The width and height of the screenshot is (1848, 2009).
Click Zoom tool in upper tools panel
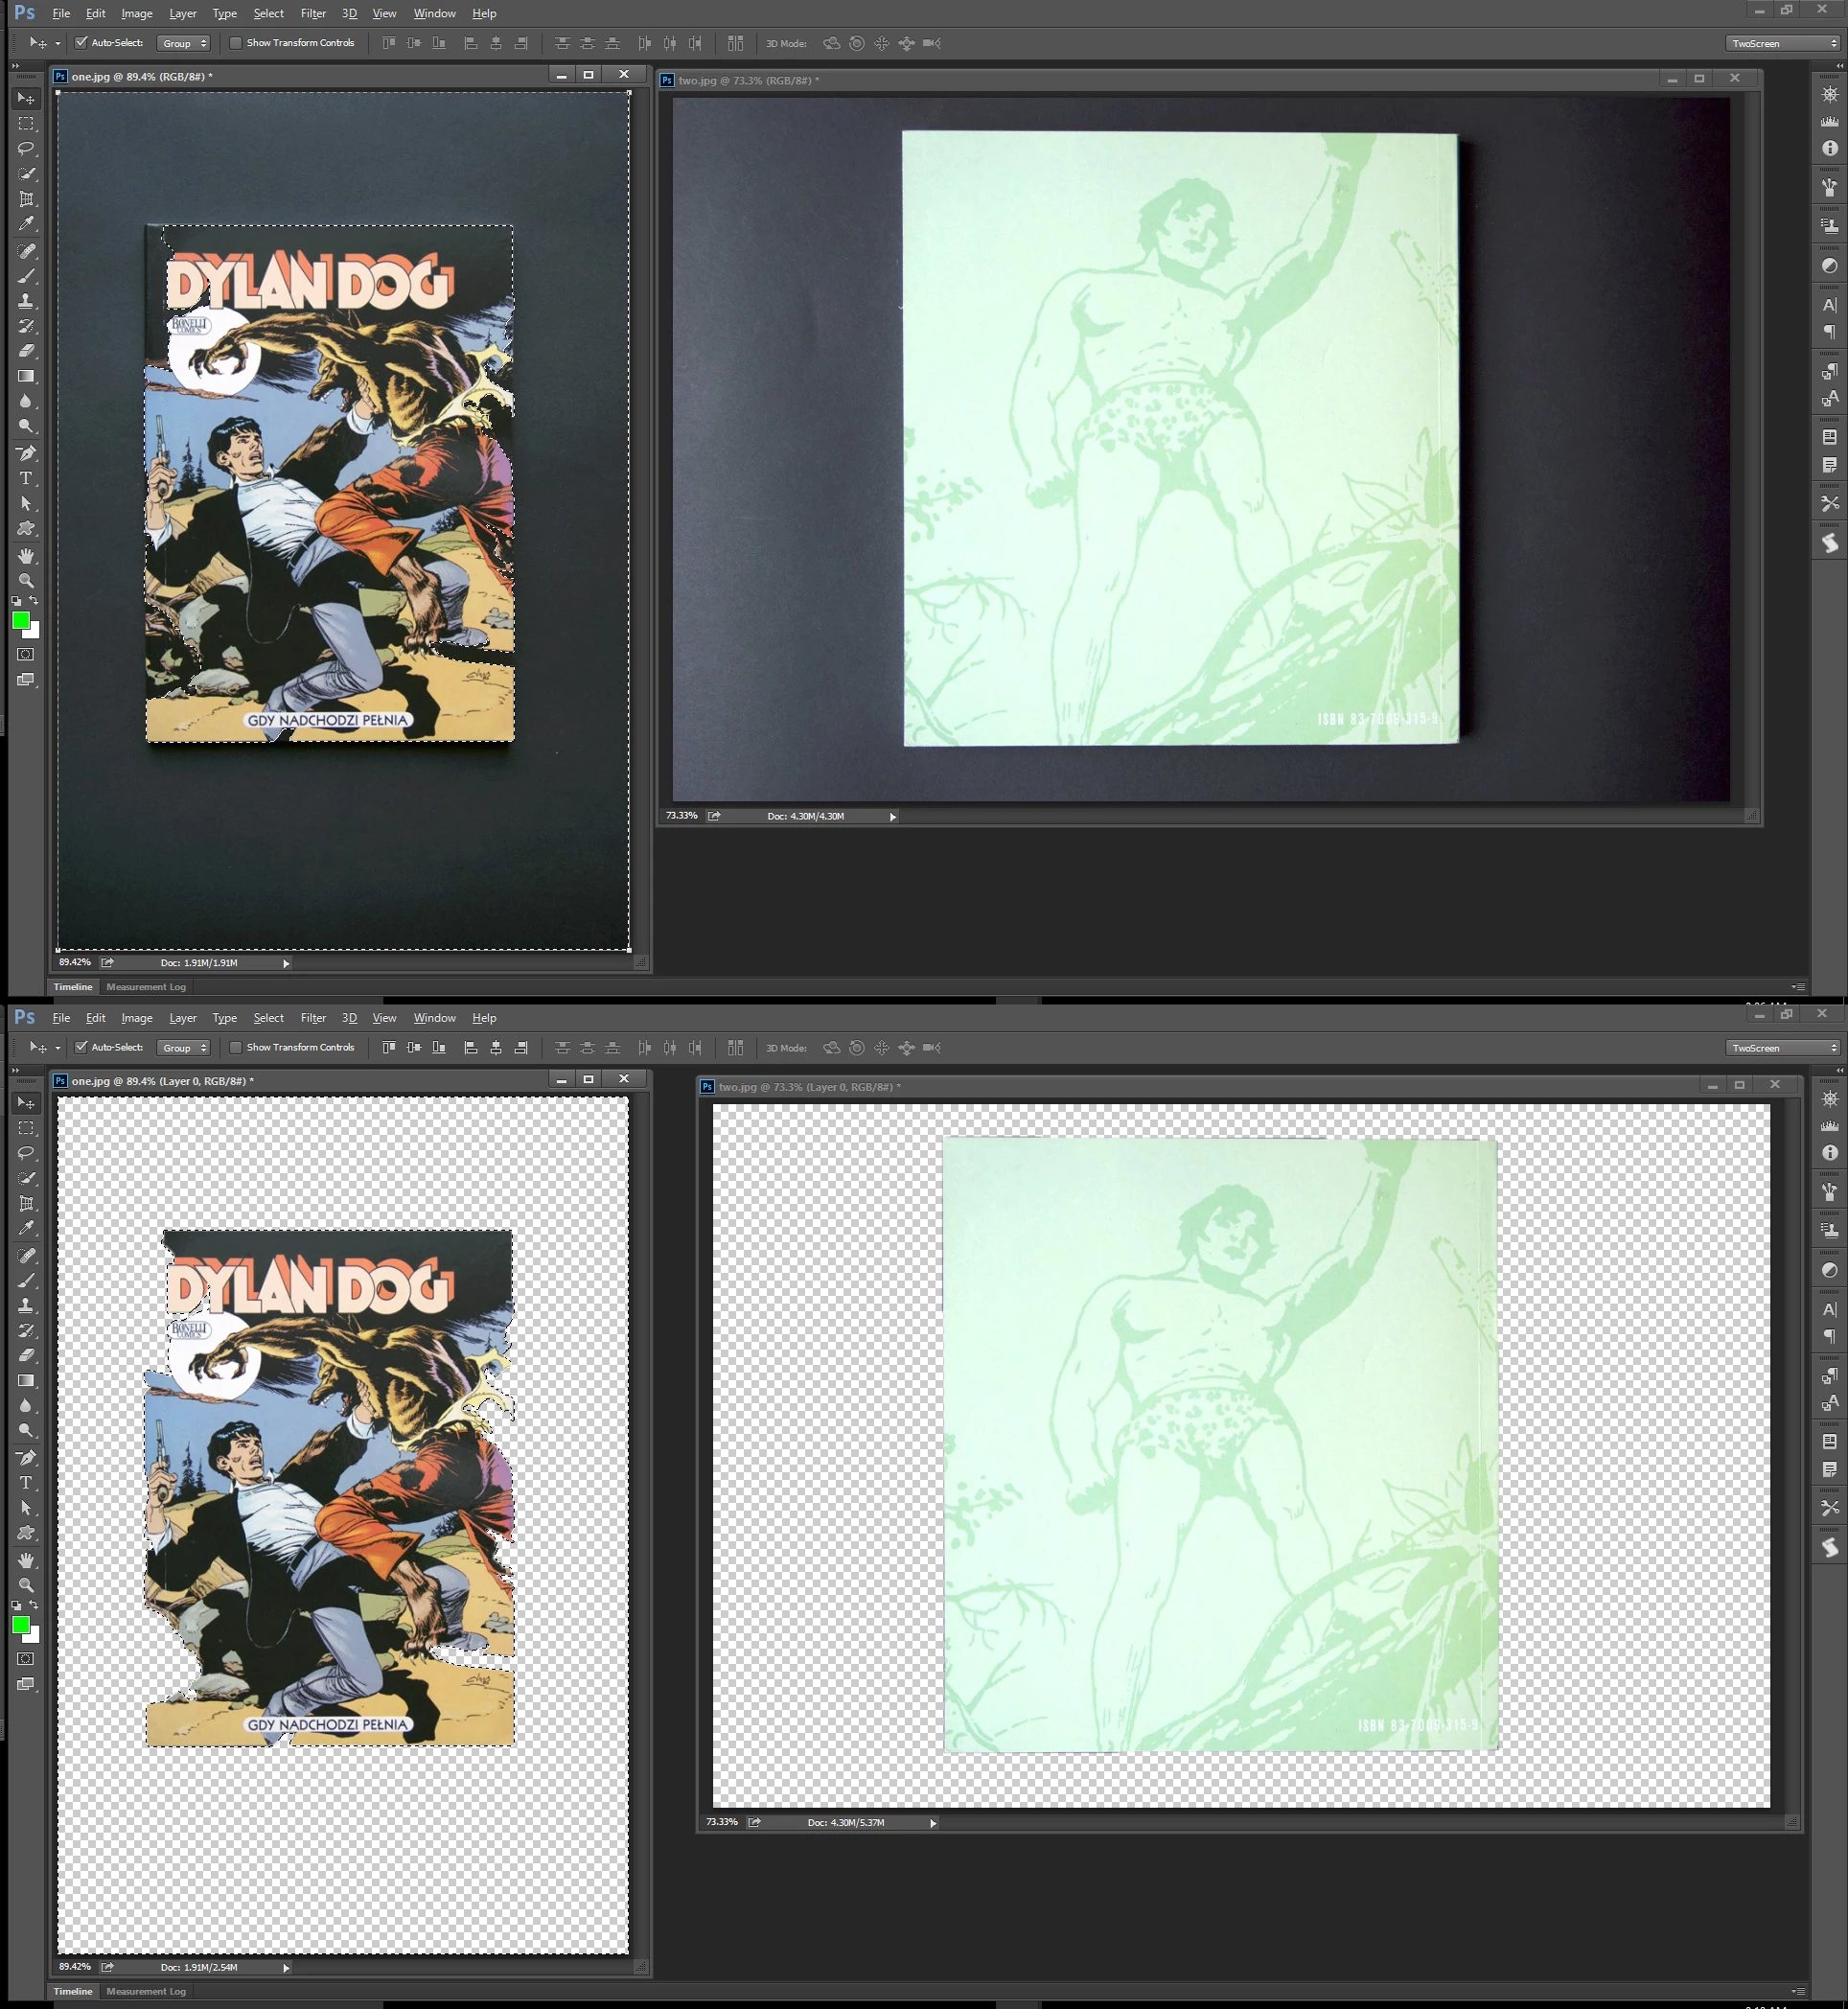coord(26,580)
